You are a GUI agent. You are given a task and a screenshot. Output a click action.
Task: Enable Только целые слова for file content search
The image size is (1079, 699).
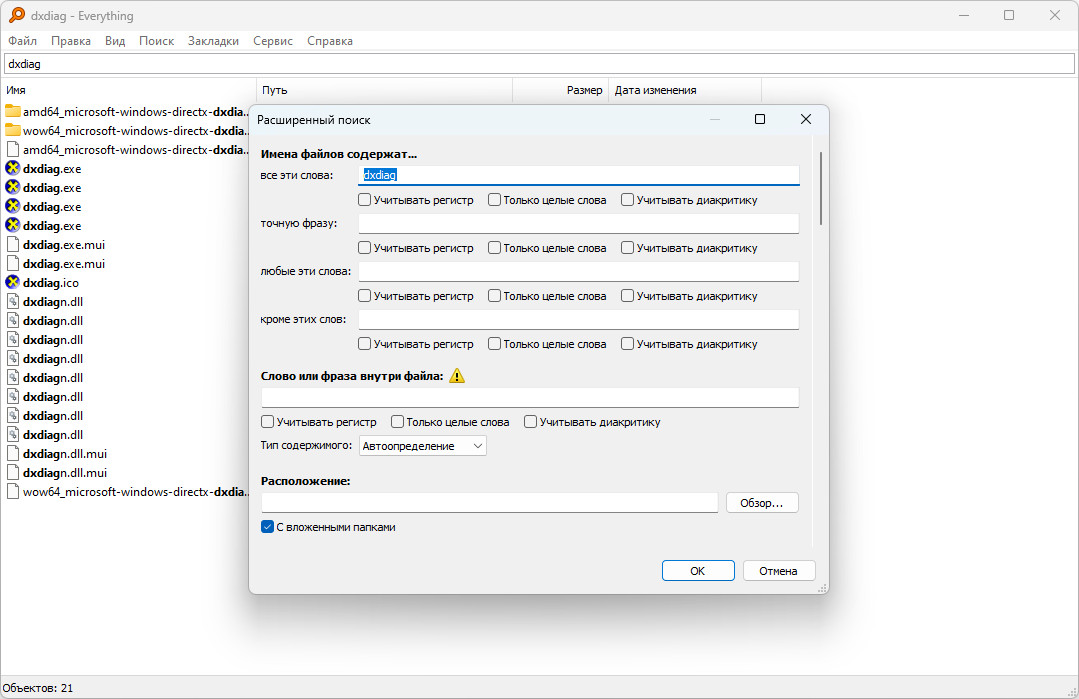tap(397, 422)
